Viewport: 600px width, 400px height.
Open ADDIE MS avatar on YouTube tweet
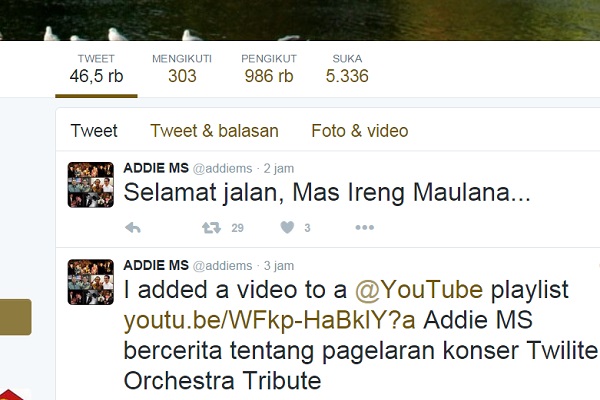[x=91, y=282]
